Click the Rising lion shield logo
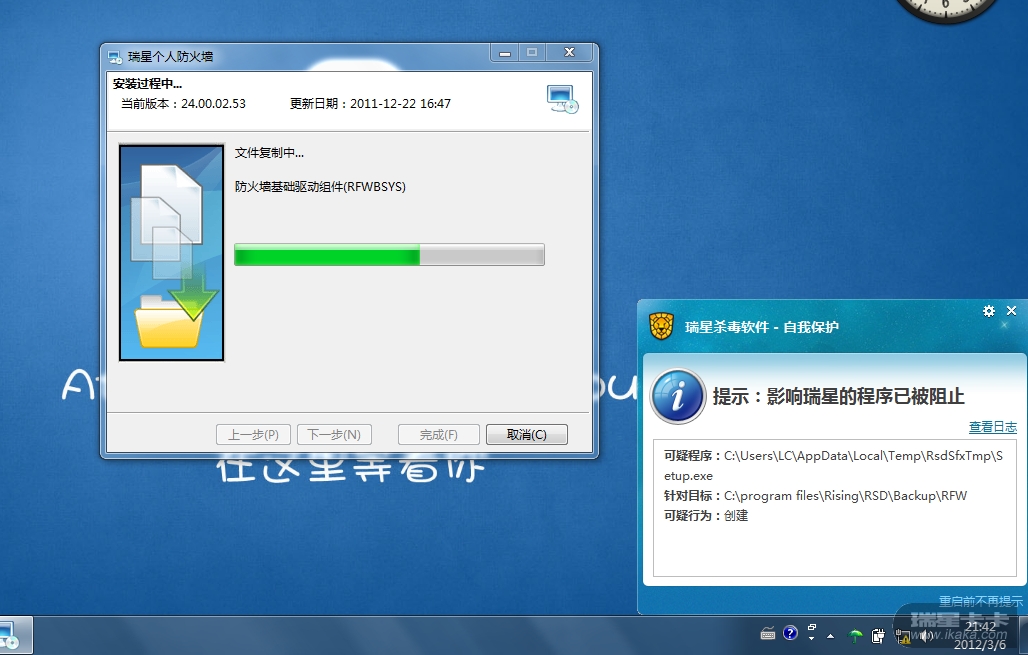 pyautogui.click(x=662, y=326)
